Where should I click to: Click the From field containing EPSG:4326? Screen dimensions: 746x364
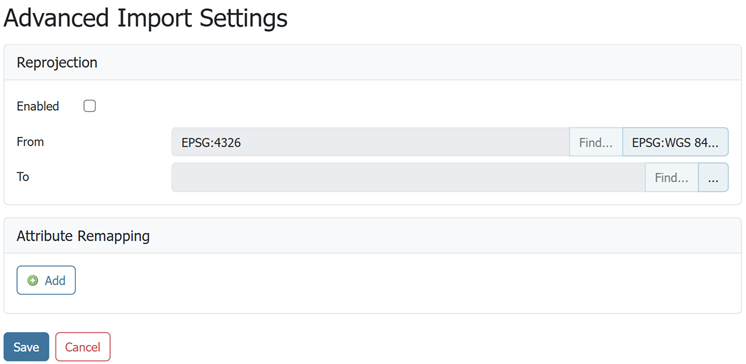click(370, 142)
